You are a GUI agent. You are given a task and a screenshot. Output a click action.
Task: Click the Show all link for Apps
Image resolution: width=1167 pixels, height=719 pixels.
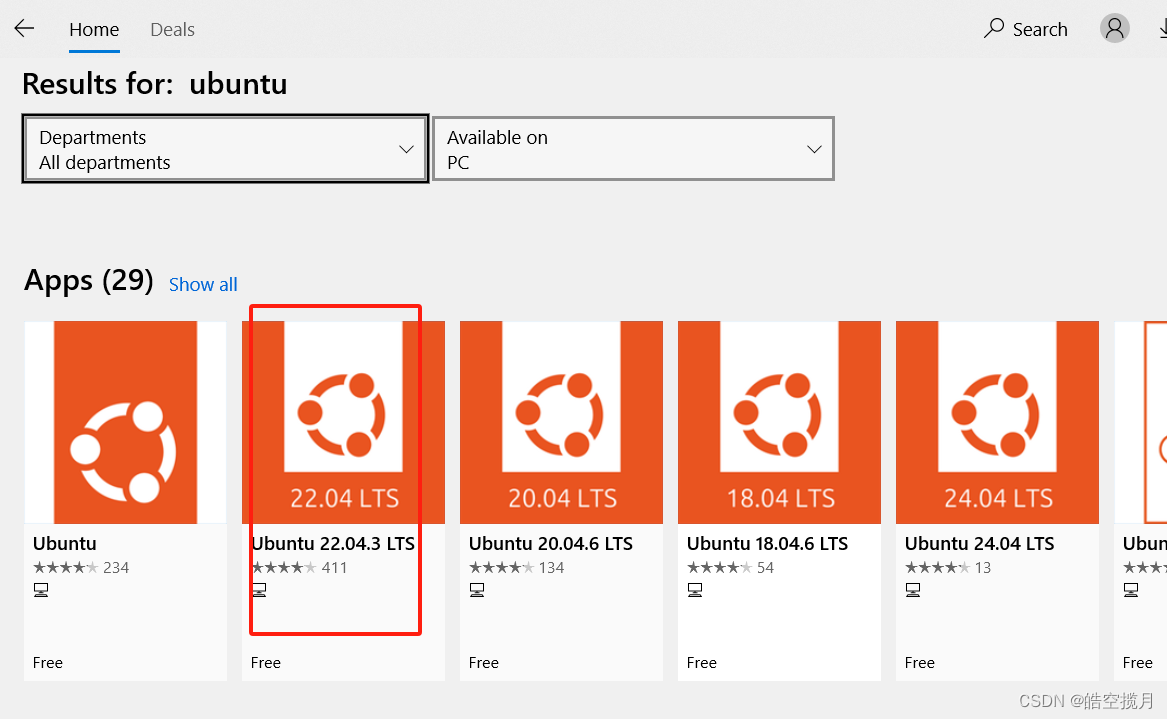pos(203,284)
